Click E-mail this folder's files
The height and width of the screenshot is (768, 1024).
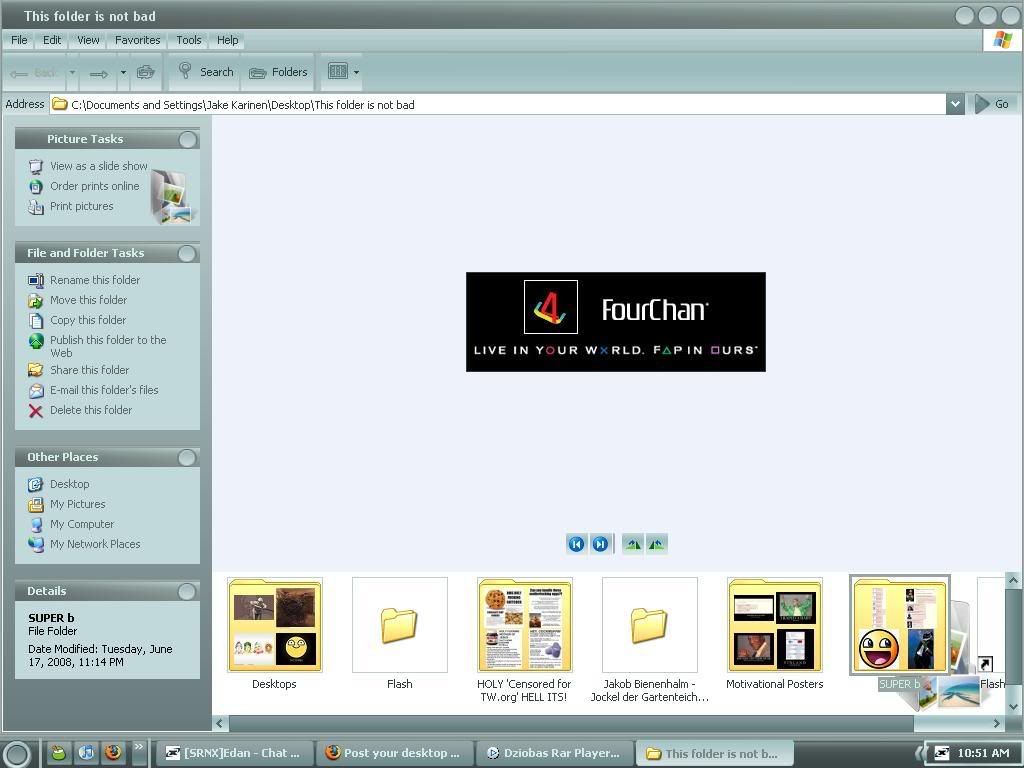pyautogui.click(x=104, y=390)
